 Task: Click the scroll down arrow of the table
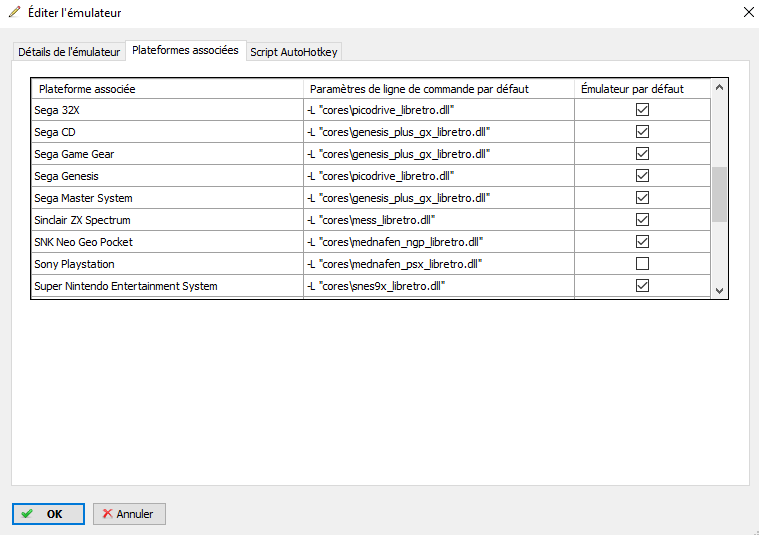coord(719,290)
